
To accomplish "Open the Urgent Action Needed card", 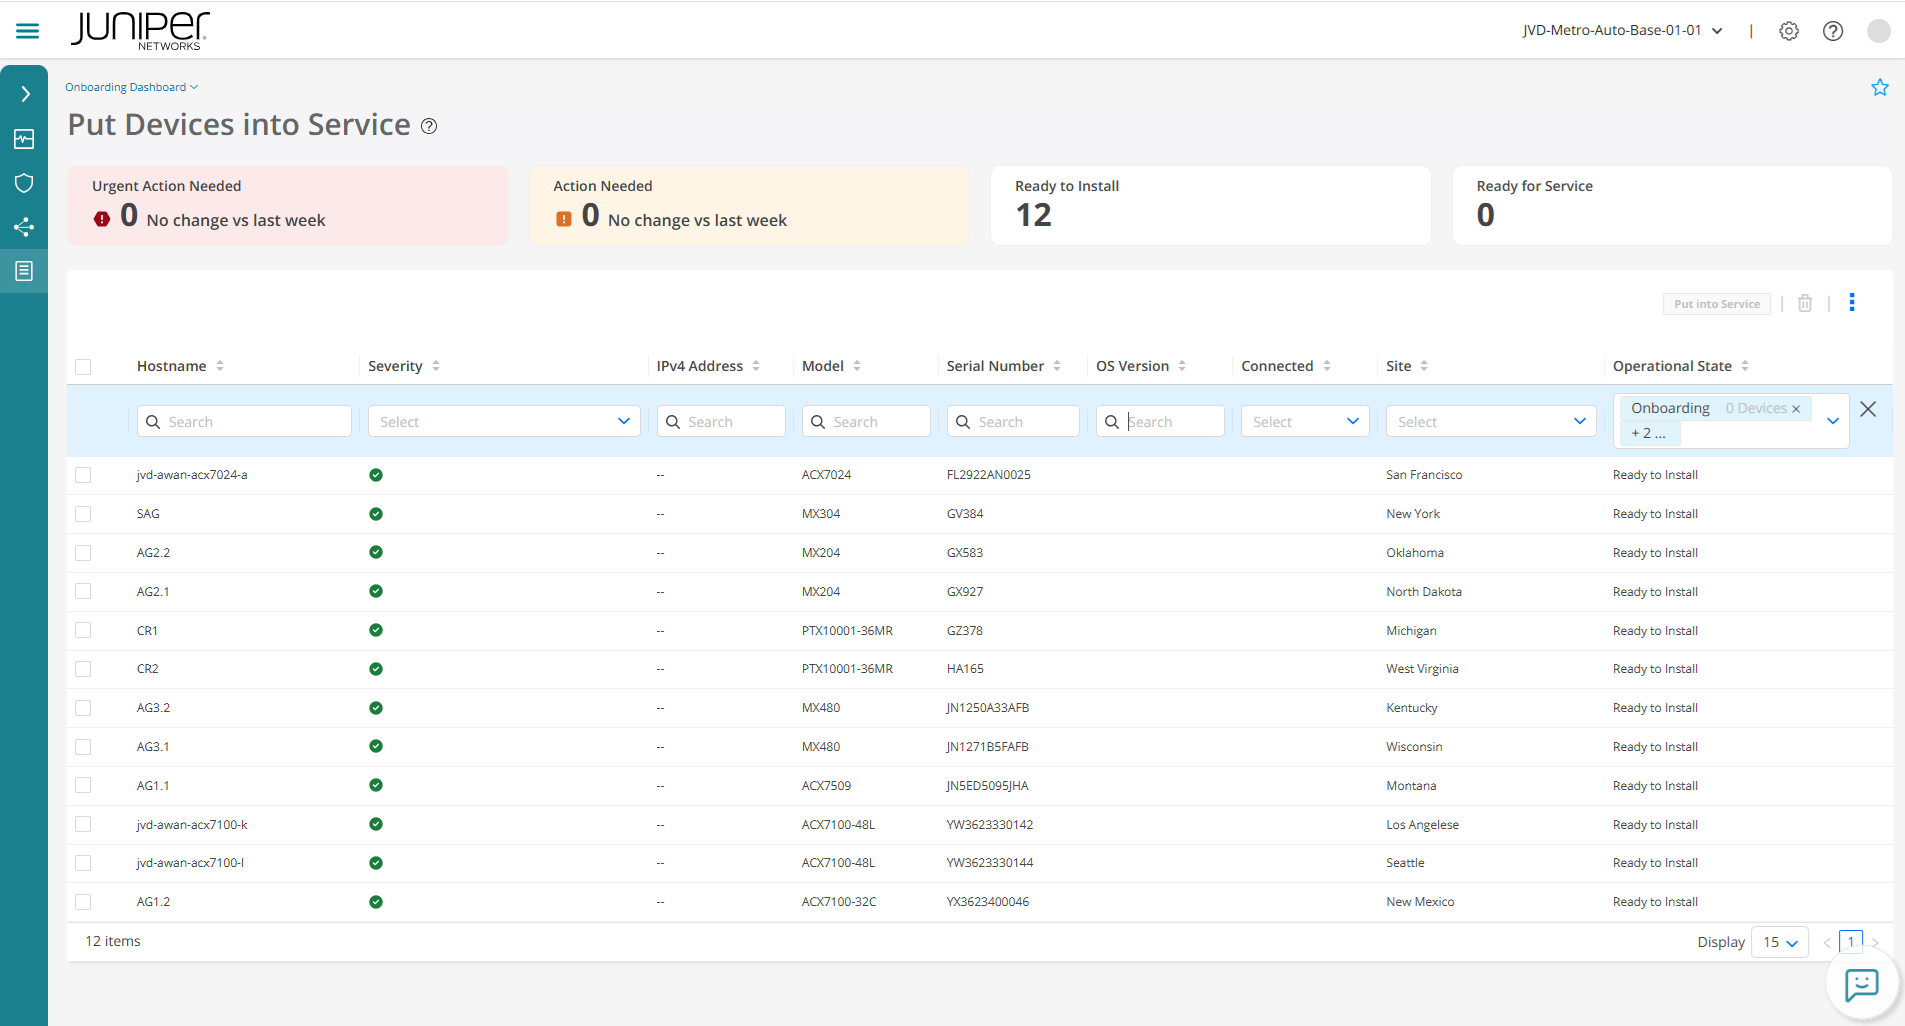I will coord(288,205).
